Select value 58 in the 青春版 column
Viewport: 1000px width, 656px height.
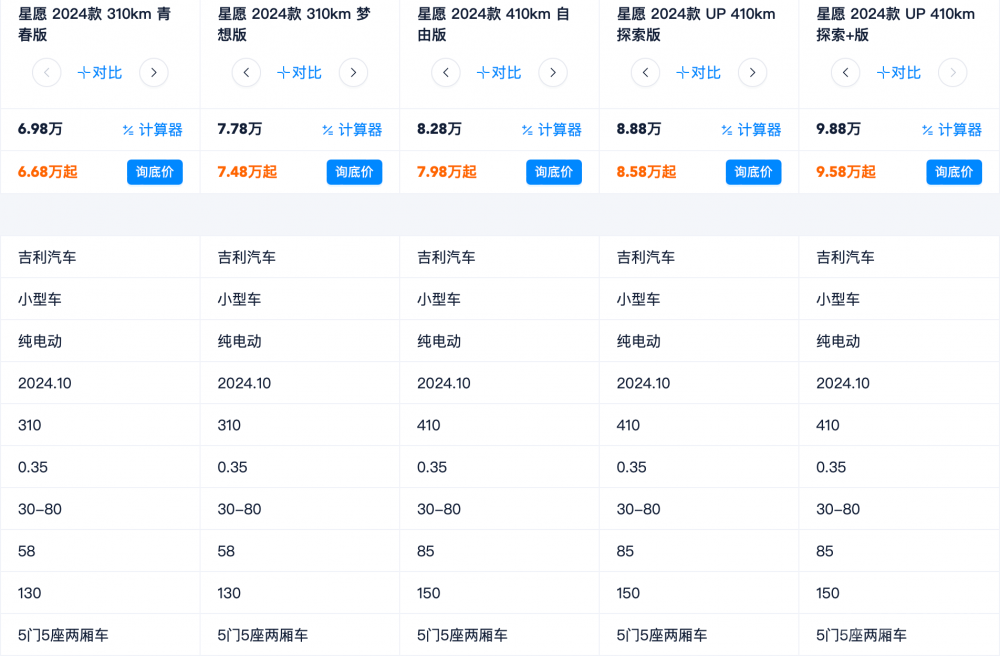click(x=27, y=552)
